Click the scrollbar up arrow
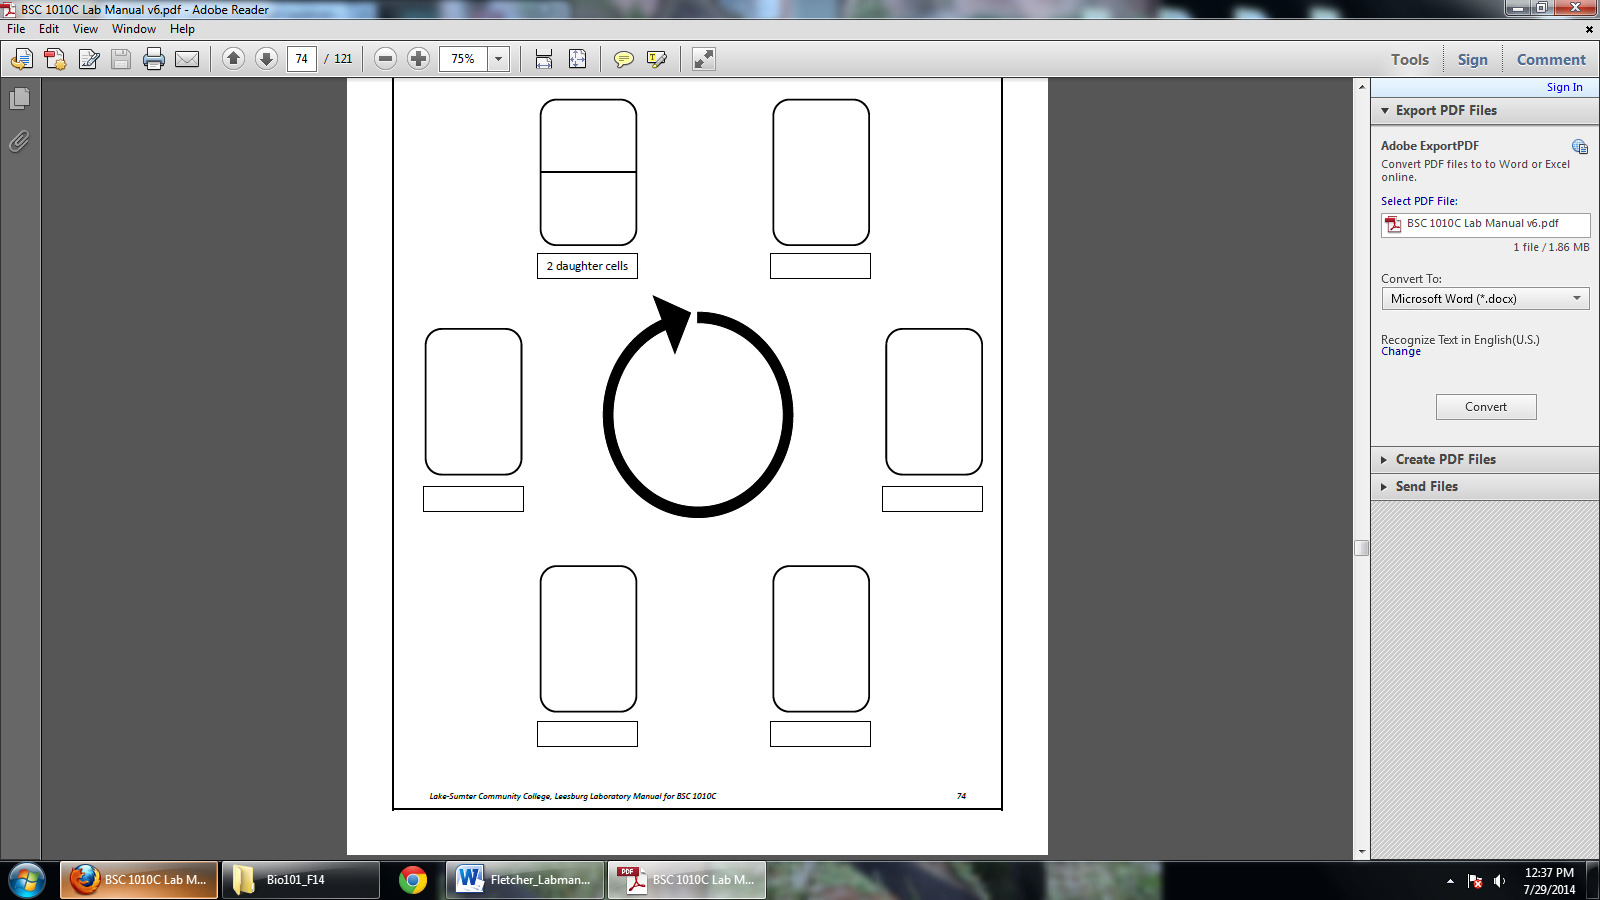 click(x=1361, y=87)
